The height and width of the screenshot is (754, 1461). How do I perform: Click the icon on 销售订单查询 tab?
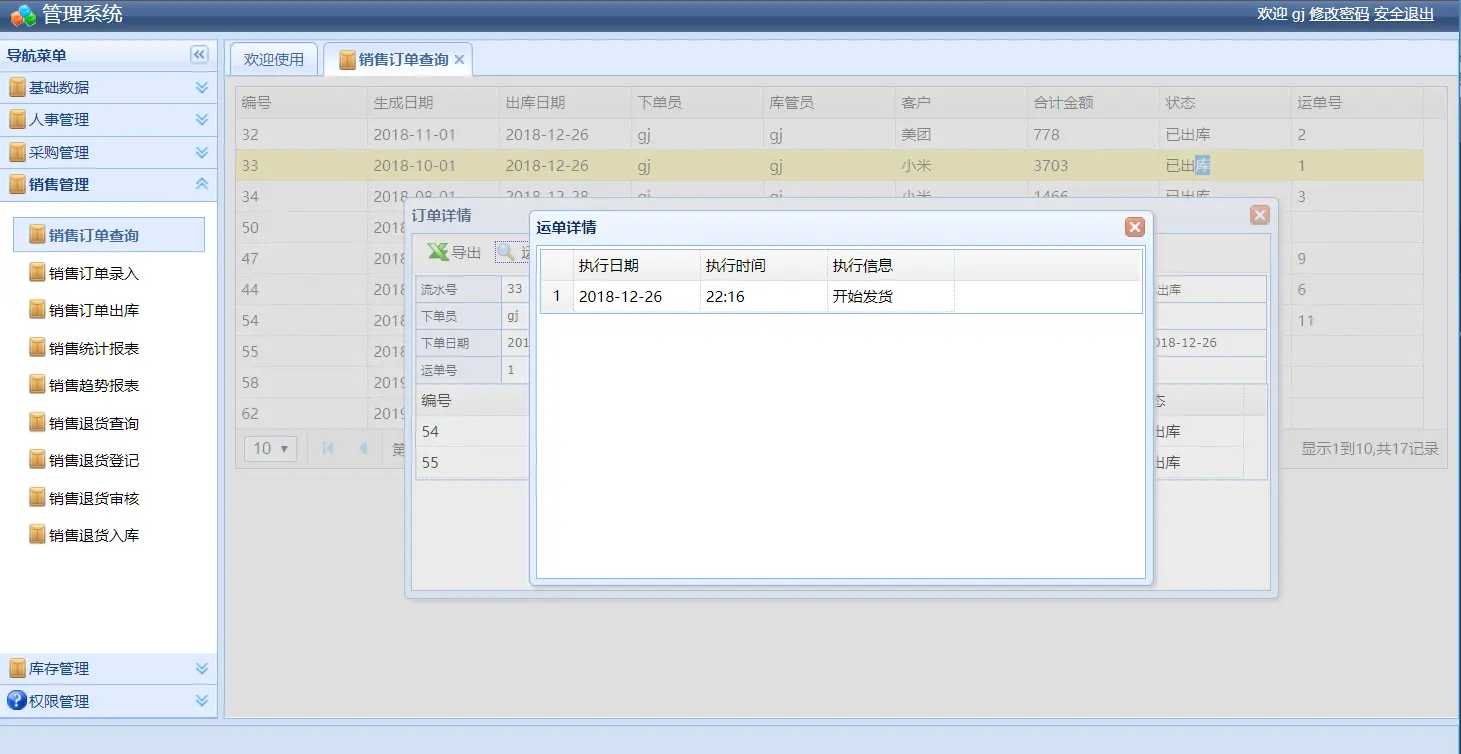(x=347, y=60)
